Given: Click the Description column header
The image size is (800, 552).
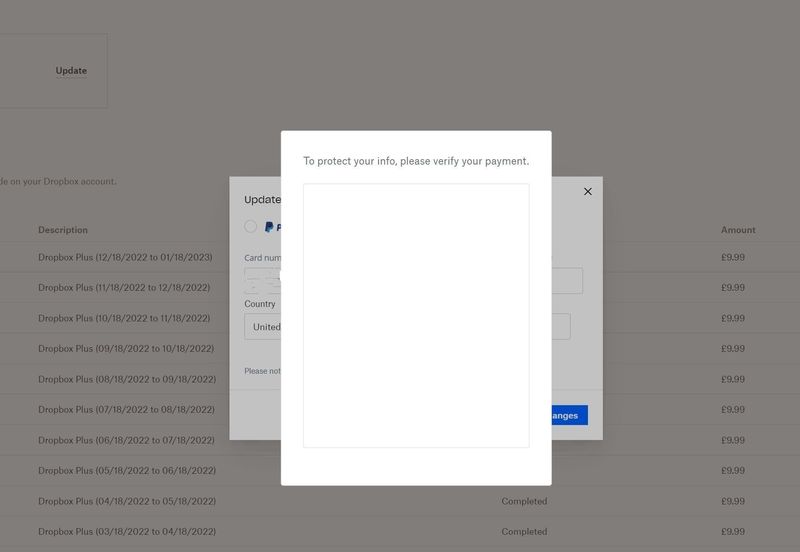Looking at the screenshot, I should pyautogui.click(x=63, y=230).
